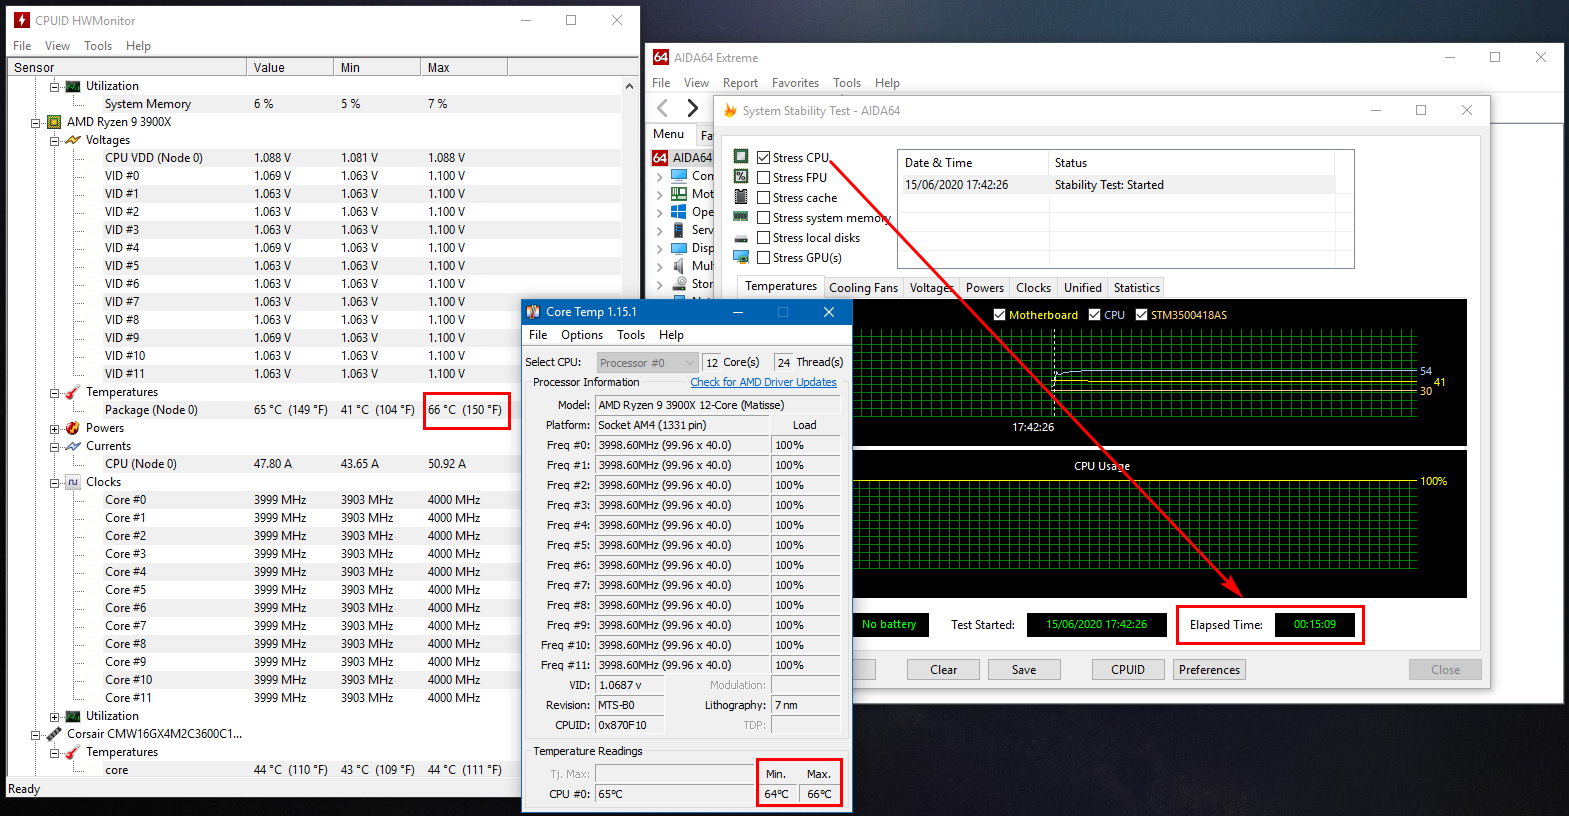Enable the Stress cache checkbox
Viewport: 1569px width, 816px height.
click(764, 197)
